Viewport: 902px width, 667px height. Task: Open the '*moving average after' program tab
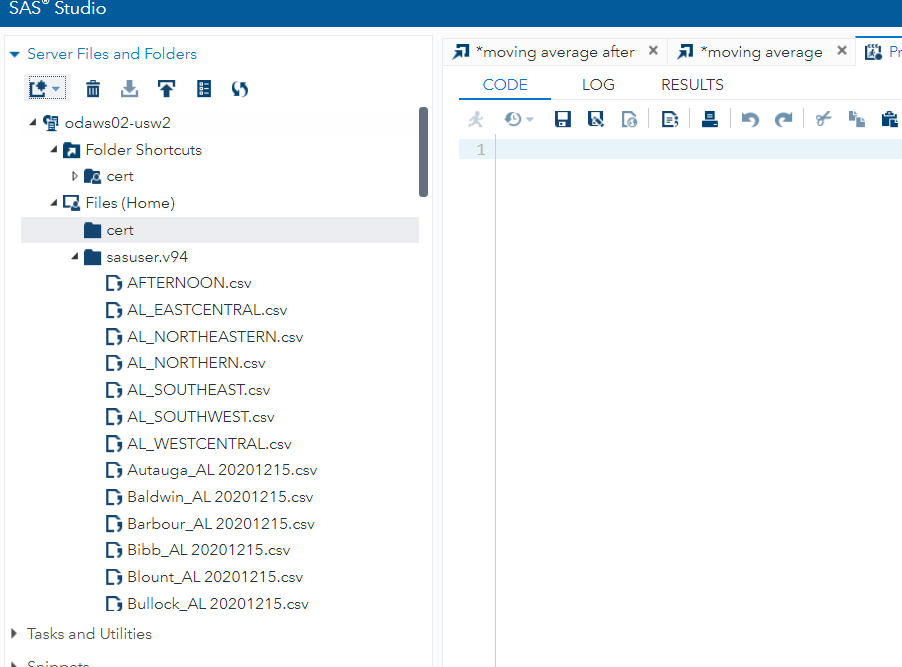click(x=555, y=52)
